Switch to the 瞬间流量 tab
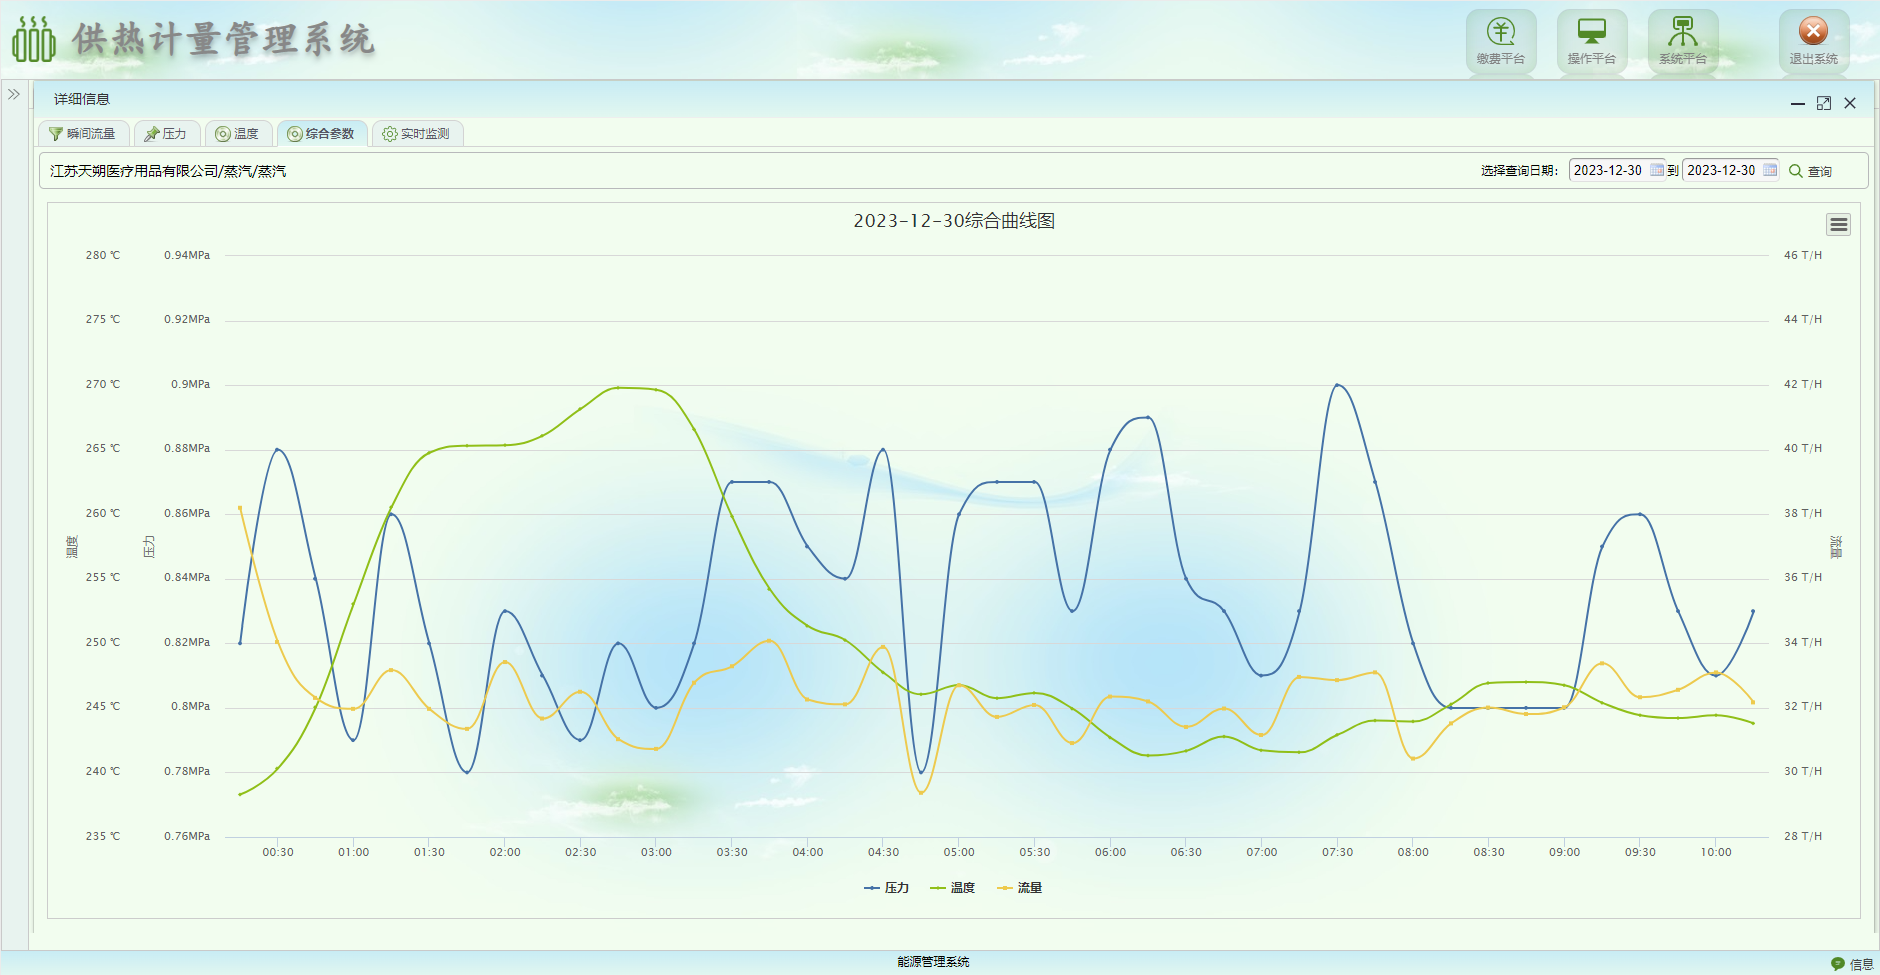 [x=82, y=134]
